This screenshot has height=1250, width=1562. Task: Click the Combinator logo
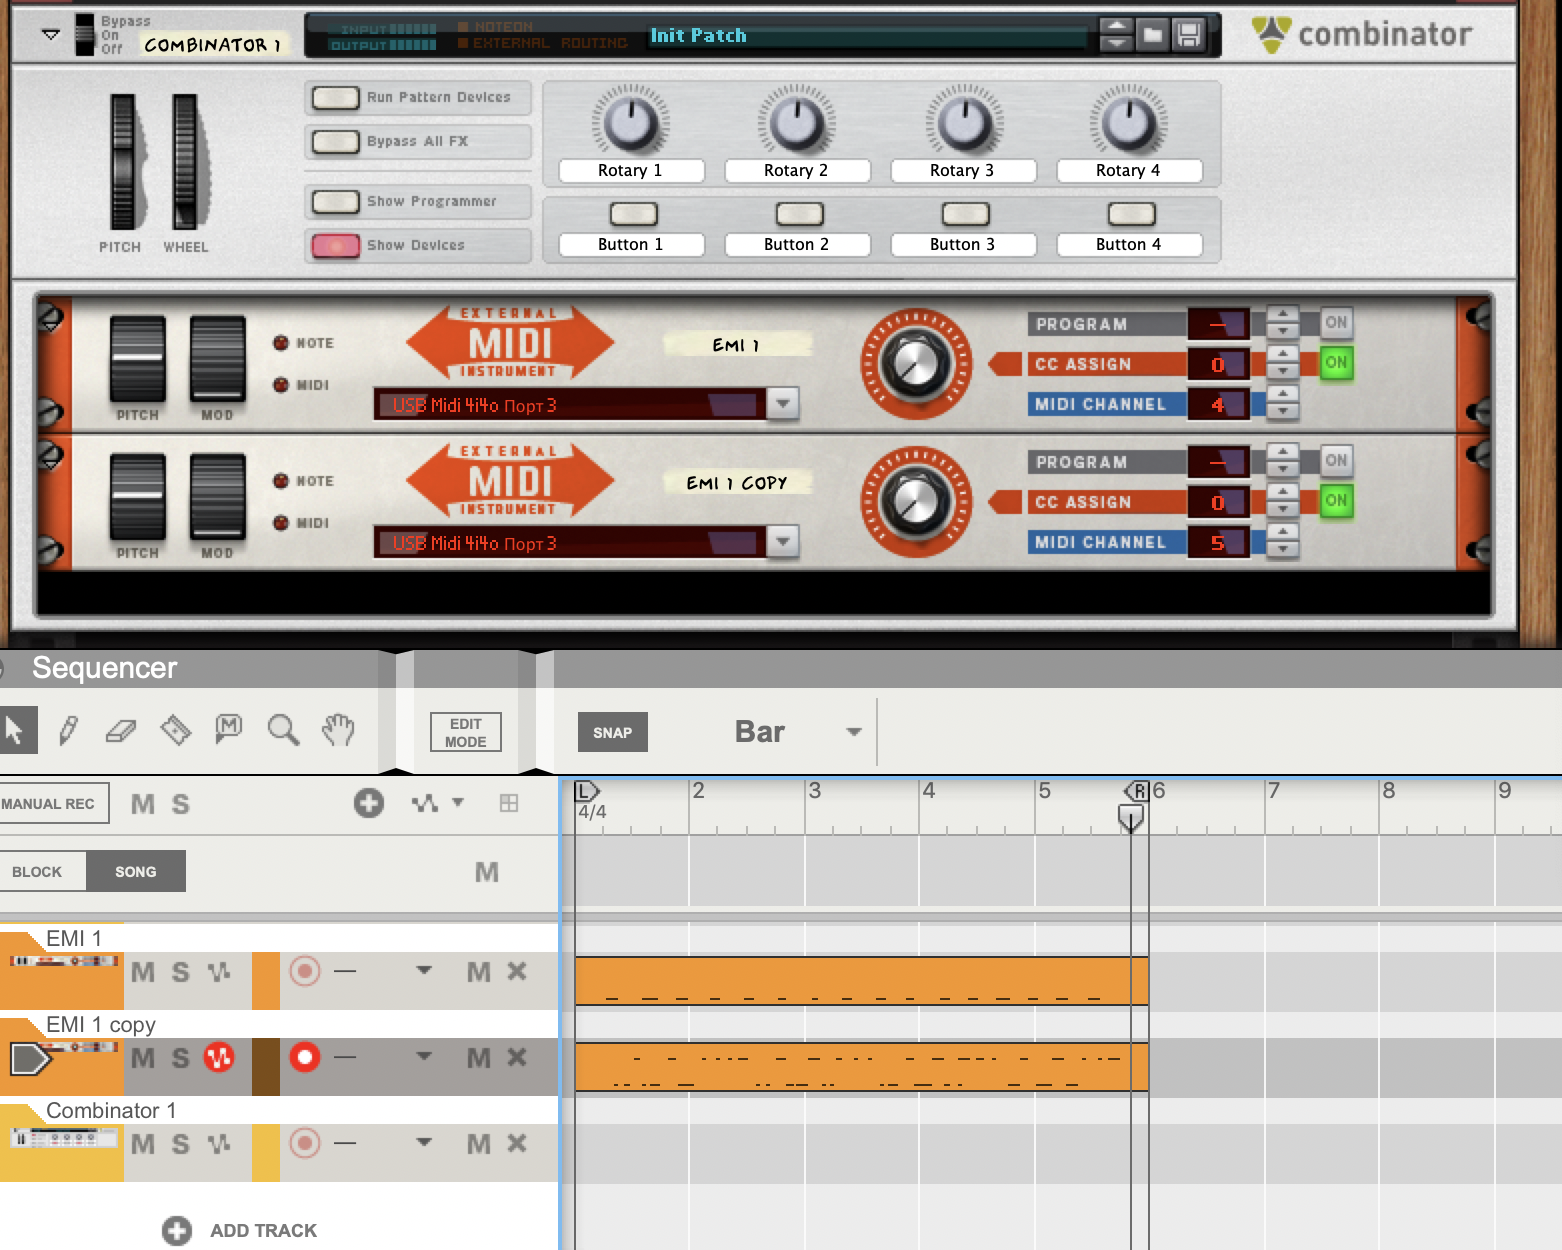[x=1362, y=34]
